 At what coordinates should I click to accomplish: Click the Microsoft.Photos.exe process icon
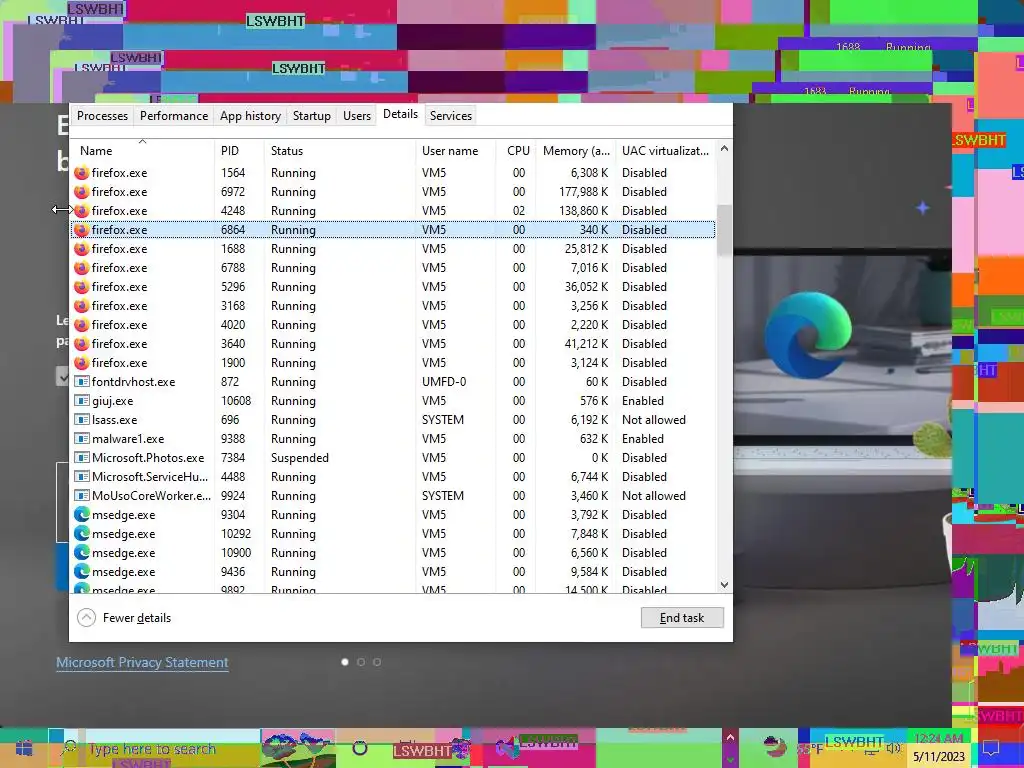tap(82, 457)
